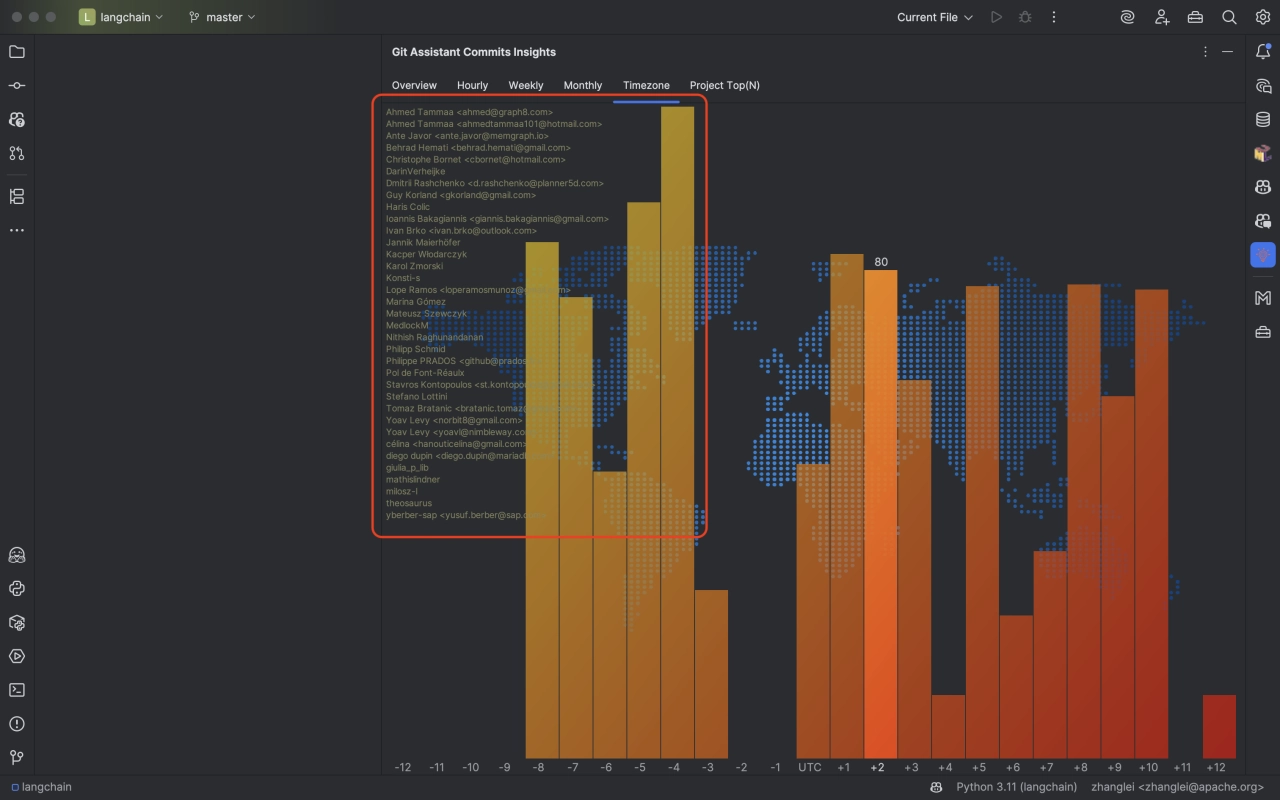1280x800 pixels.
Task: Open IDE settings gear icon
Action: [1262, 17]
